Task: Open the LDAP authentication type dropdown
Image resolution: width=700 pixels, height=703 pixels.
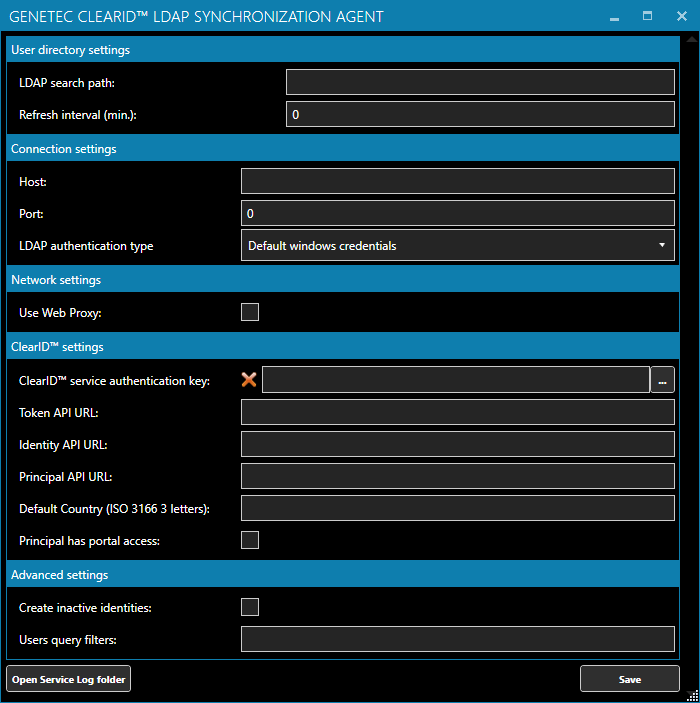Action: [x=457, y=245]
